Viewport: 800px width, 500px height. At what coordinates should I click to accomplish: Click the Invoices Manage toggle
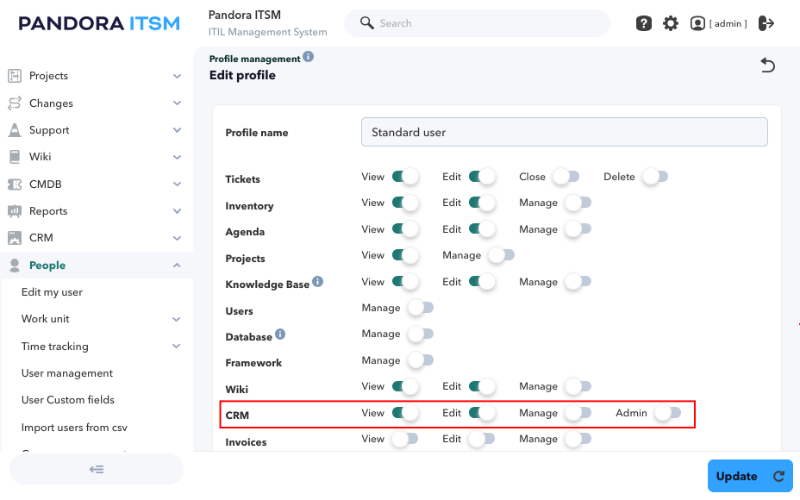[578, 439]
